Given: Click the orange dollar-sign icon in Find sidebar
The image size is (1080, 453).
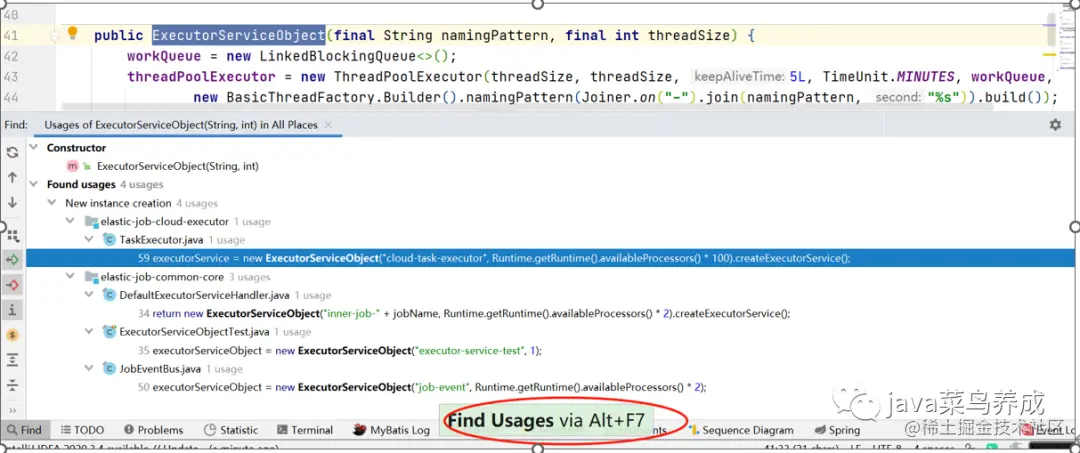Looking at the screenshot, I should pyautogui.click(x=12, y=335).
